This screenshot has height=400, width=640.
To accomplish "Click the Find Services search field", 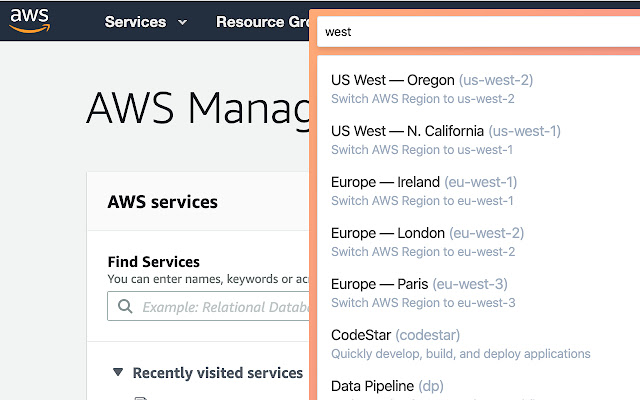I will point(220,307).
